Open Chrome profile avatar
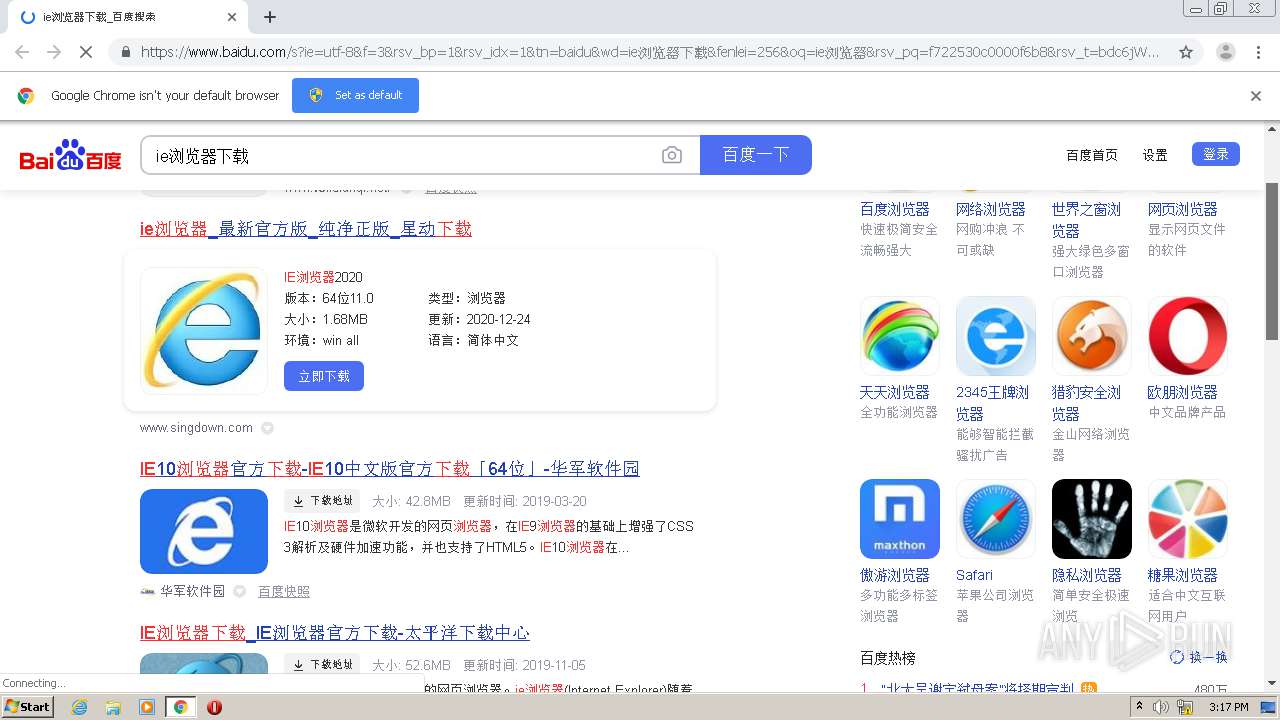The image size is (1280, 720). tap(1225, 52)
